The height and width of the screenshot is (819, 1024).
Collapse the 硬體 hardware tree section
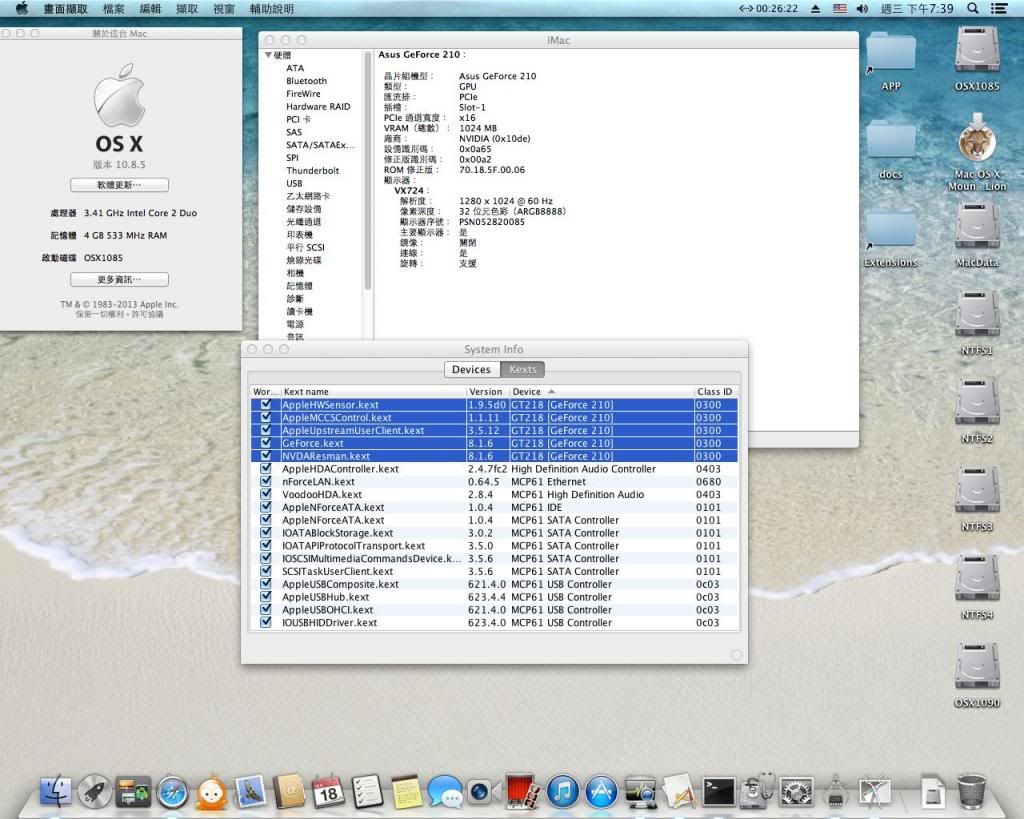268,55
